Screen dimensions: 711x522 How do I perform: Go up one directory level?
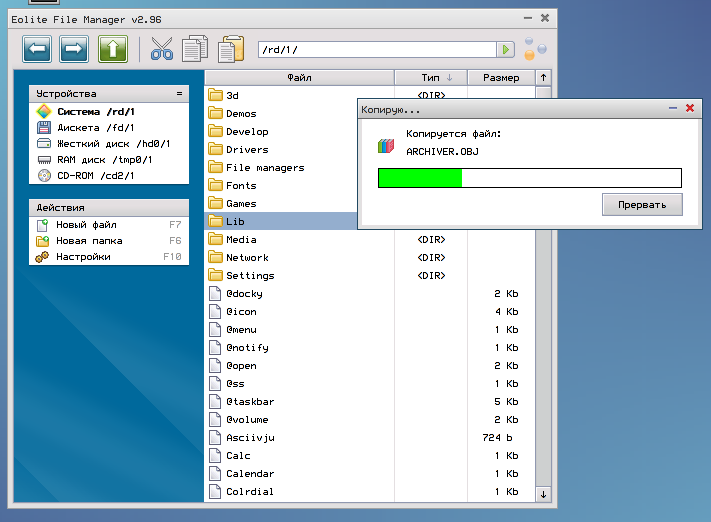(x=113, y=48)
